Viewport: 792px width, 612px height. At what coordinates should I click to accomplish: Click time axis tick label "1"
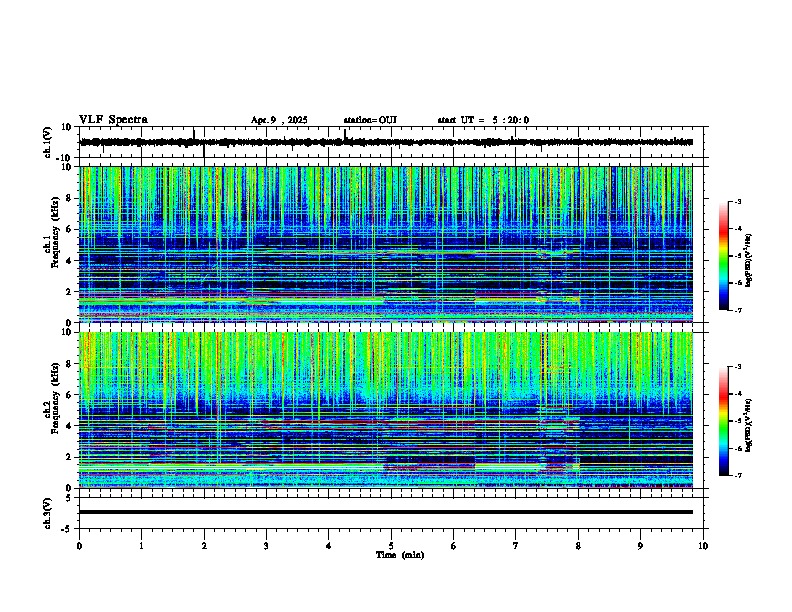click(x=141, y=546)
